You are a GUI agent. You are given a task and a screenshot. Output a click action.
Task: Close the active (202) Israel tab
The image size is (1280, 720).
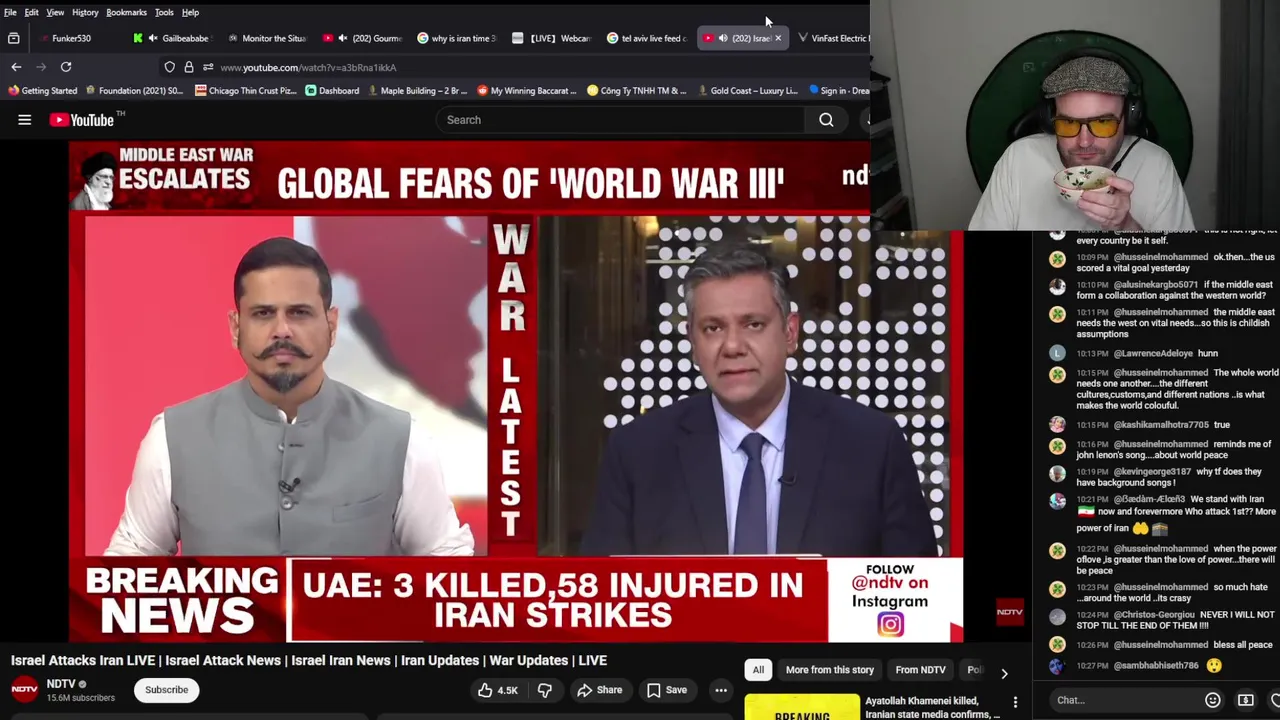click(x=778, y=38)
